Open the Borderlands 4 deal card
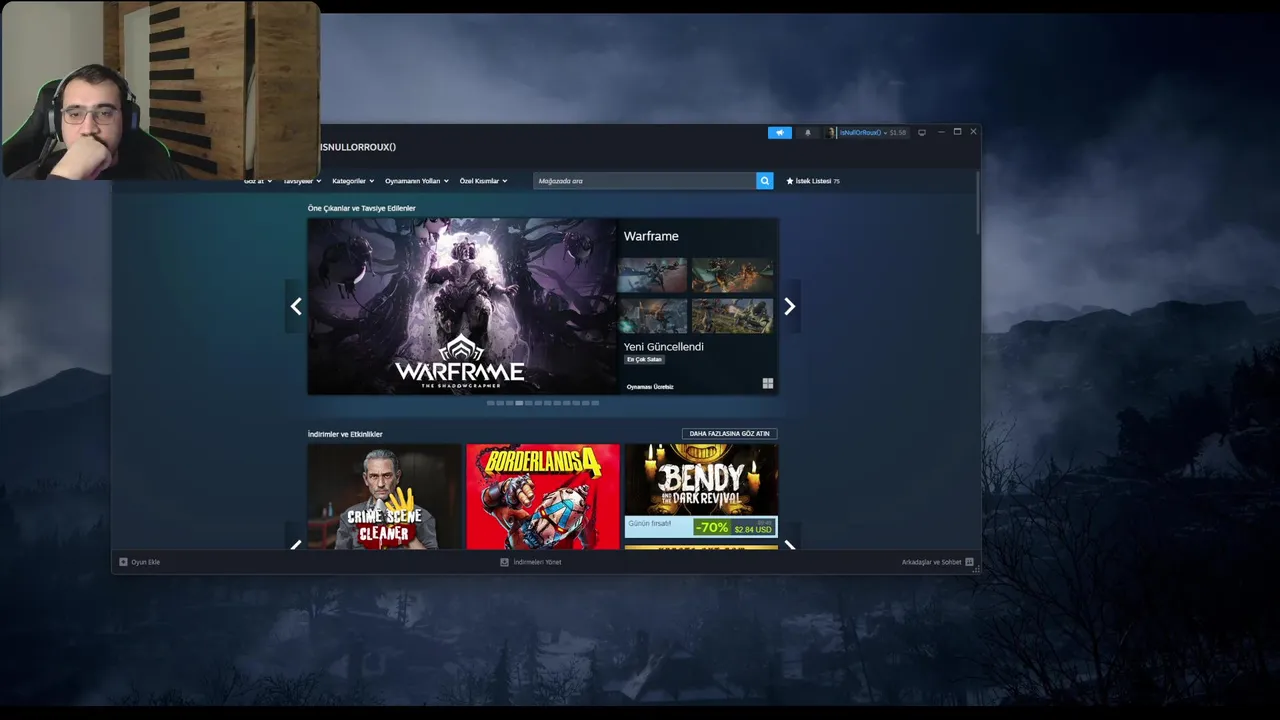This screenshot has width=1280, height=720. pyautogui.click(x=543, y=496)
